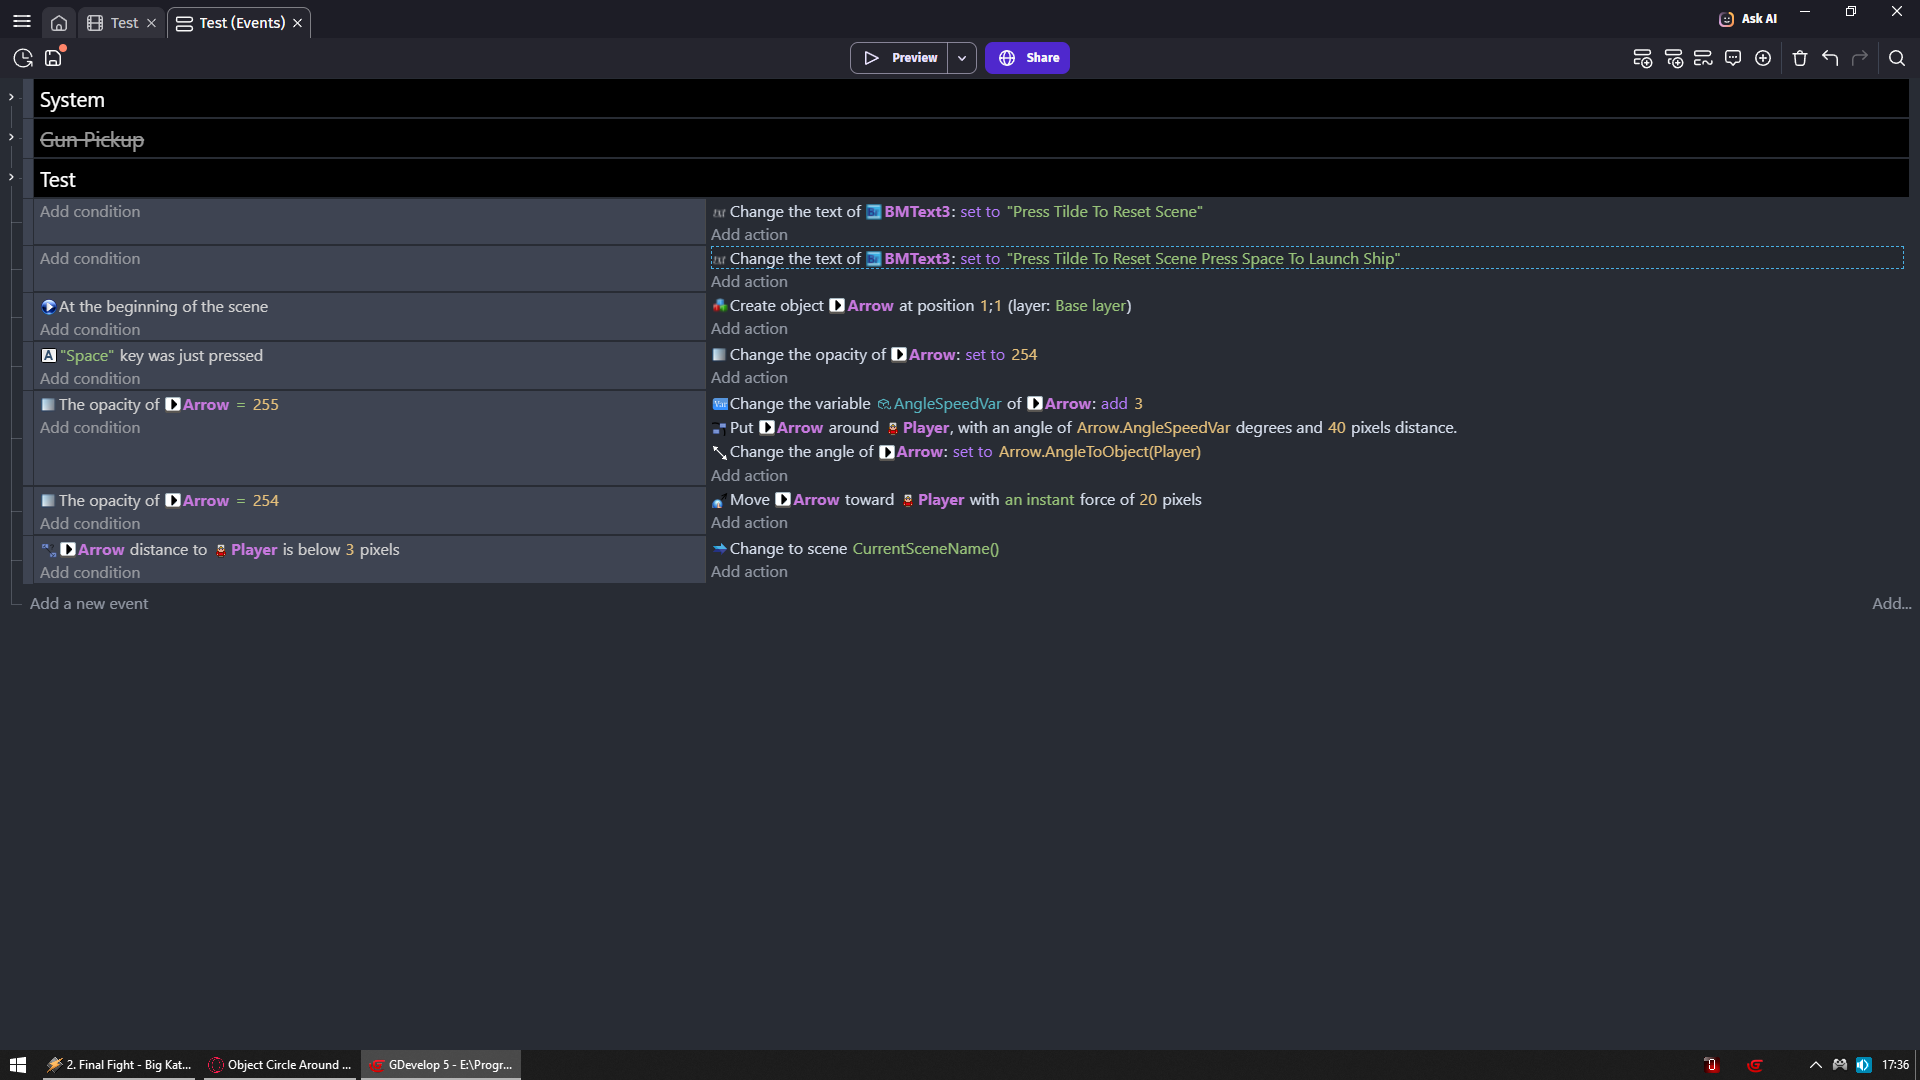
Task: Open the events search magnifier icon
Action: [1896, 58]
